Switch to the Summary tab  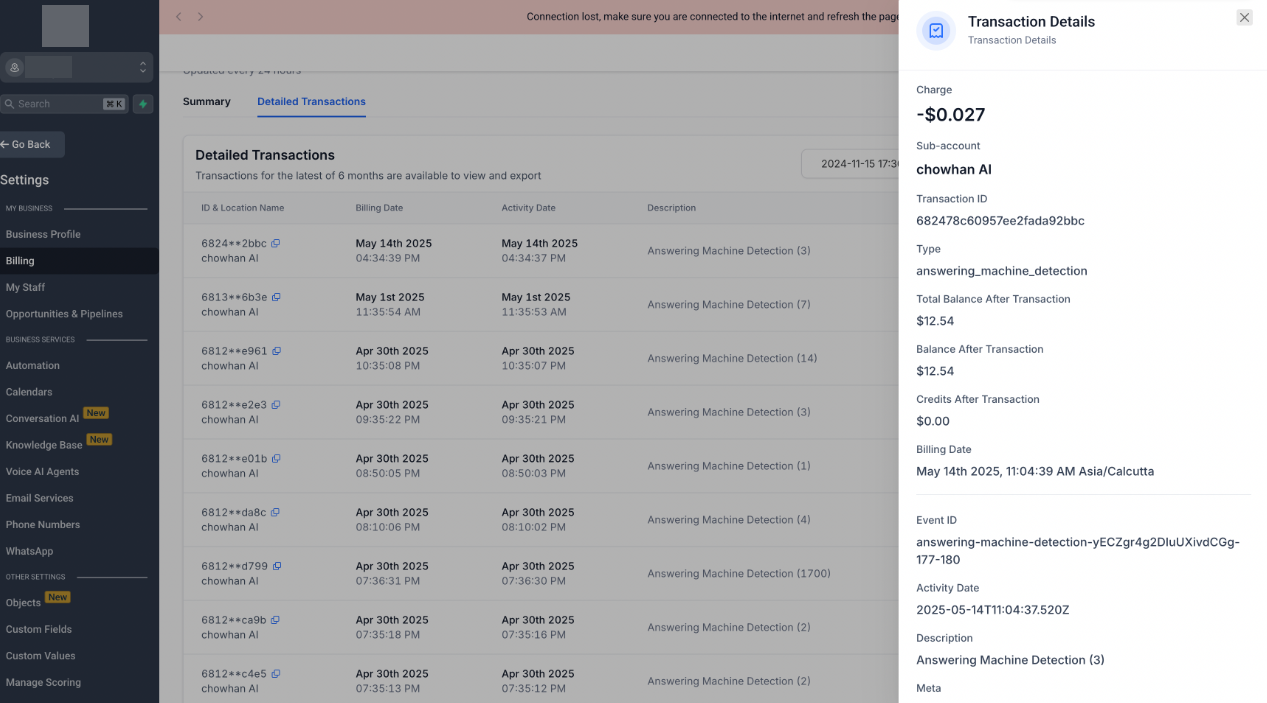point(207,102)
